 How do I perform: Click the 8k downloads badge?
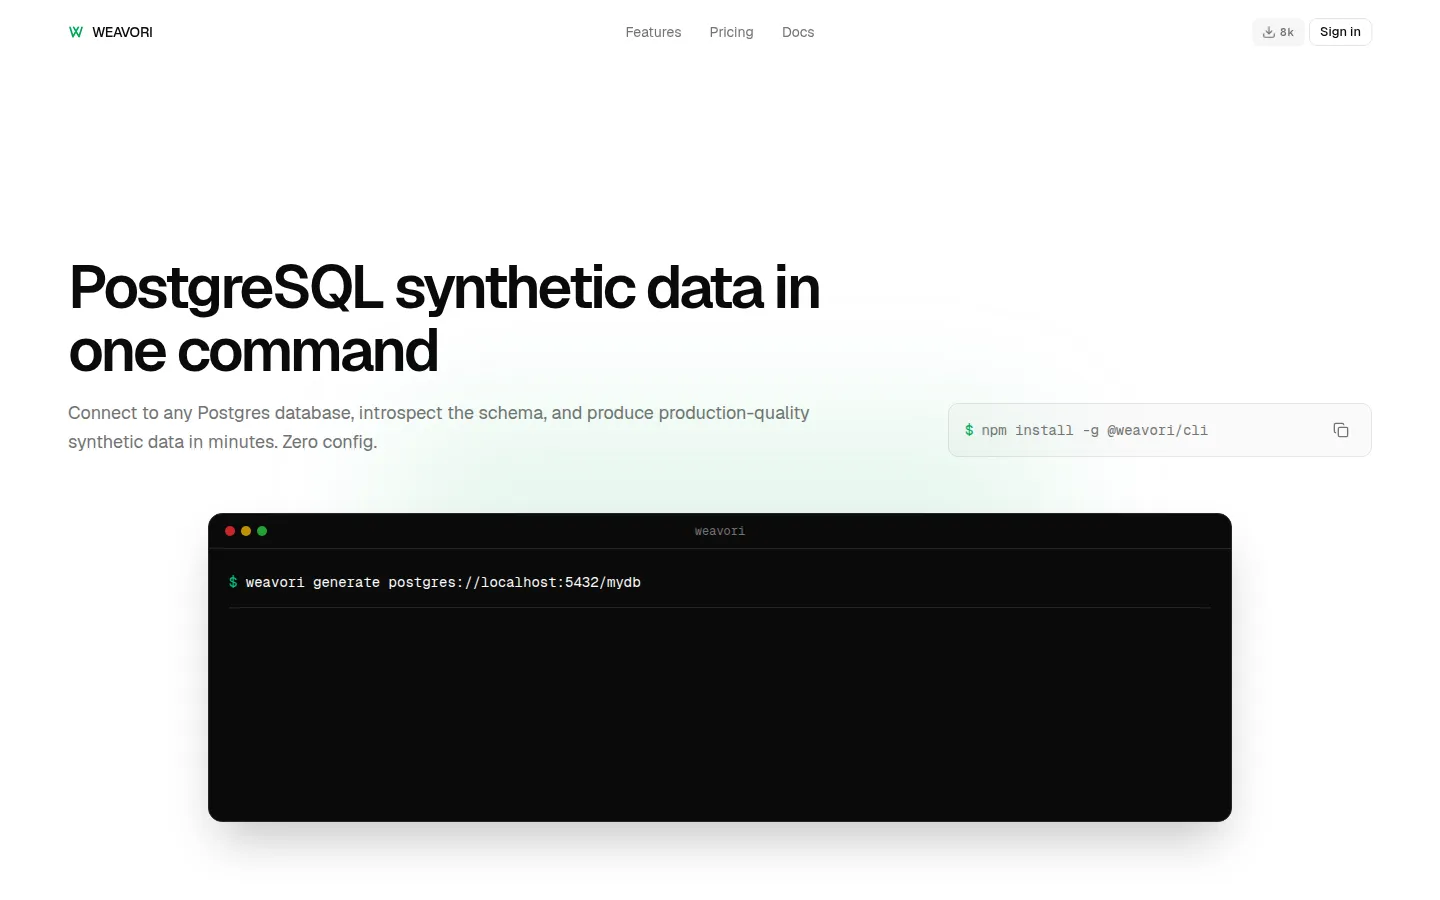(1278, 32)
